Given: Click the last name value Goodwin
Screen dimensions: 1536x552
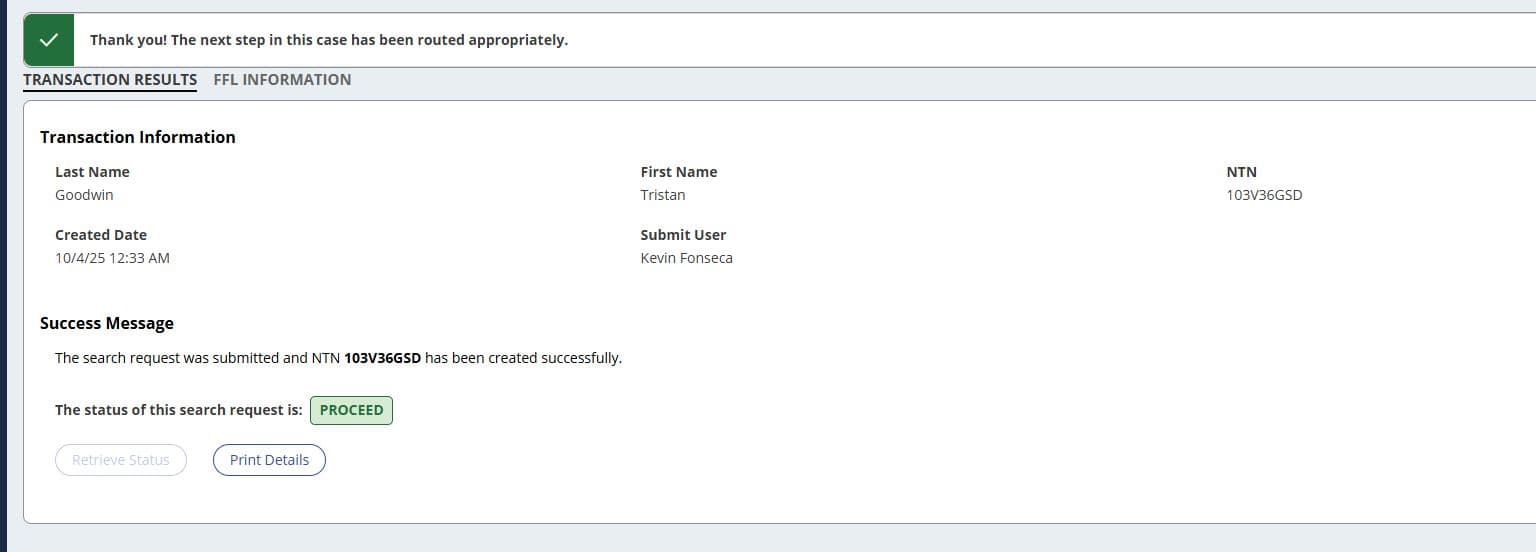Looking at the screenshot, I should [x=84, y=195].
